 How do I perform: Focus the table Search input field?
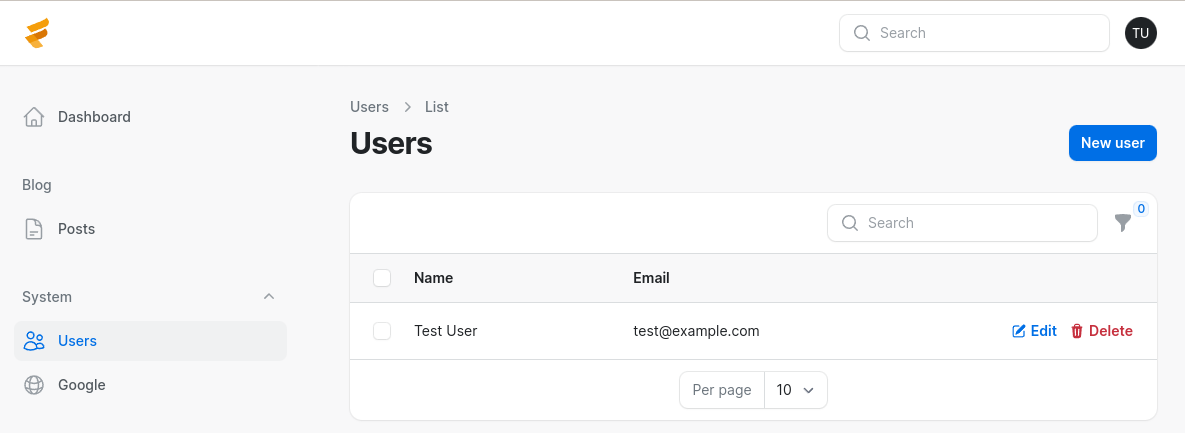click(x=962, y=223)
